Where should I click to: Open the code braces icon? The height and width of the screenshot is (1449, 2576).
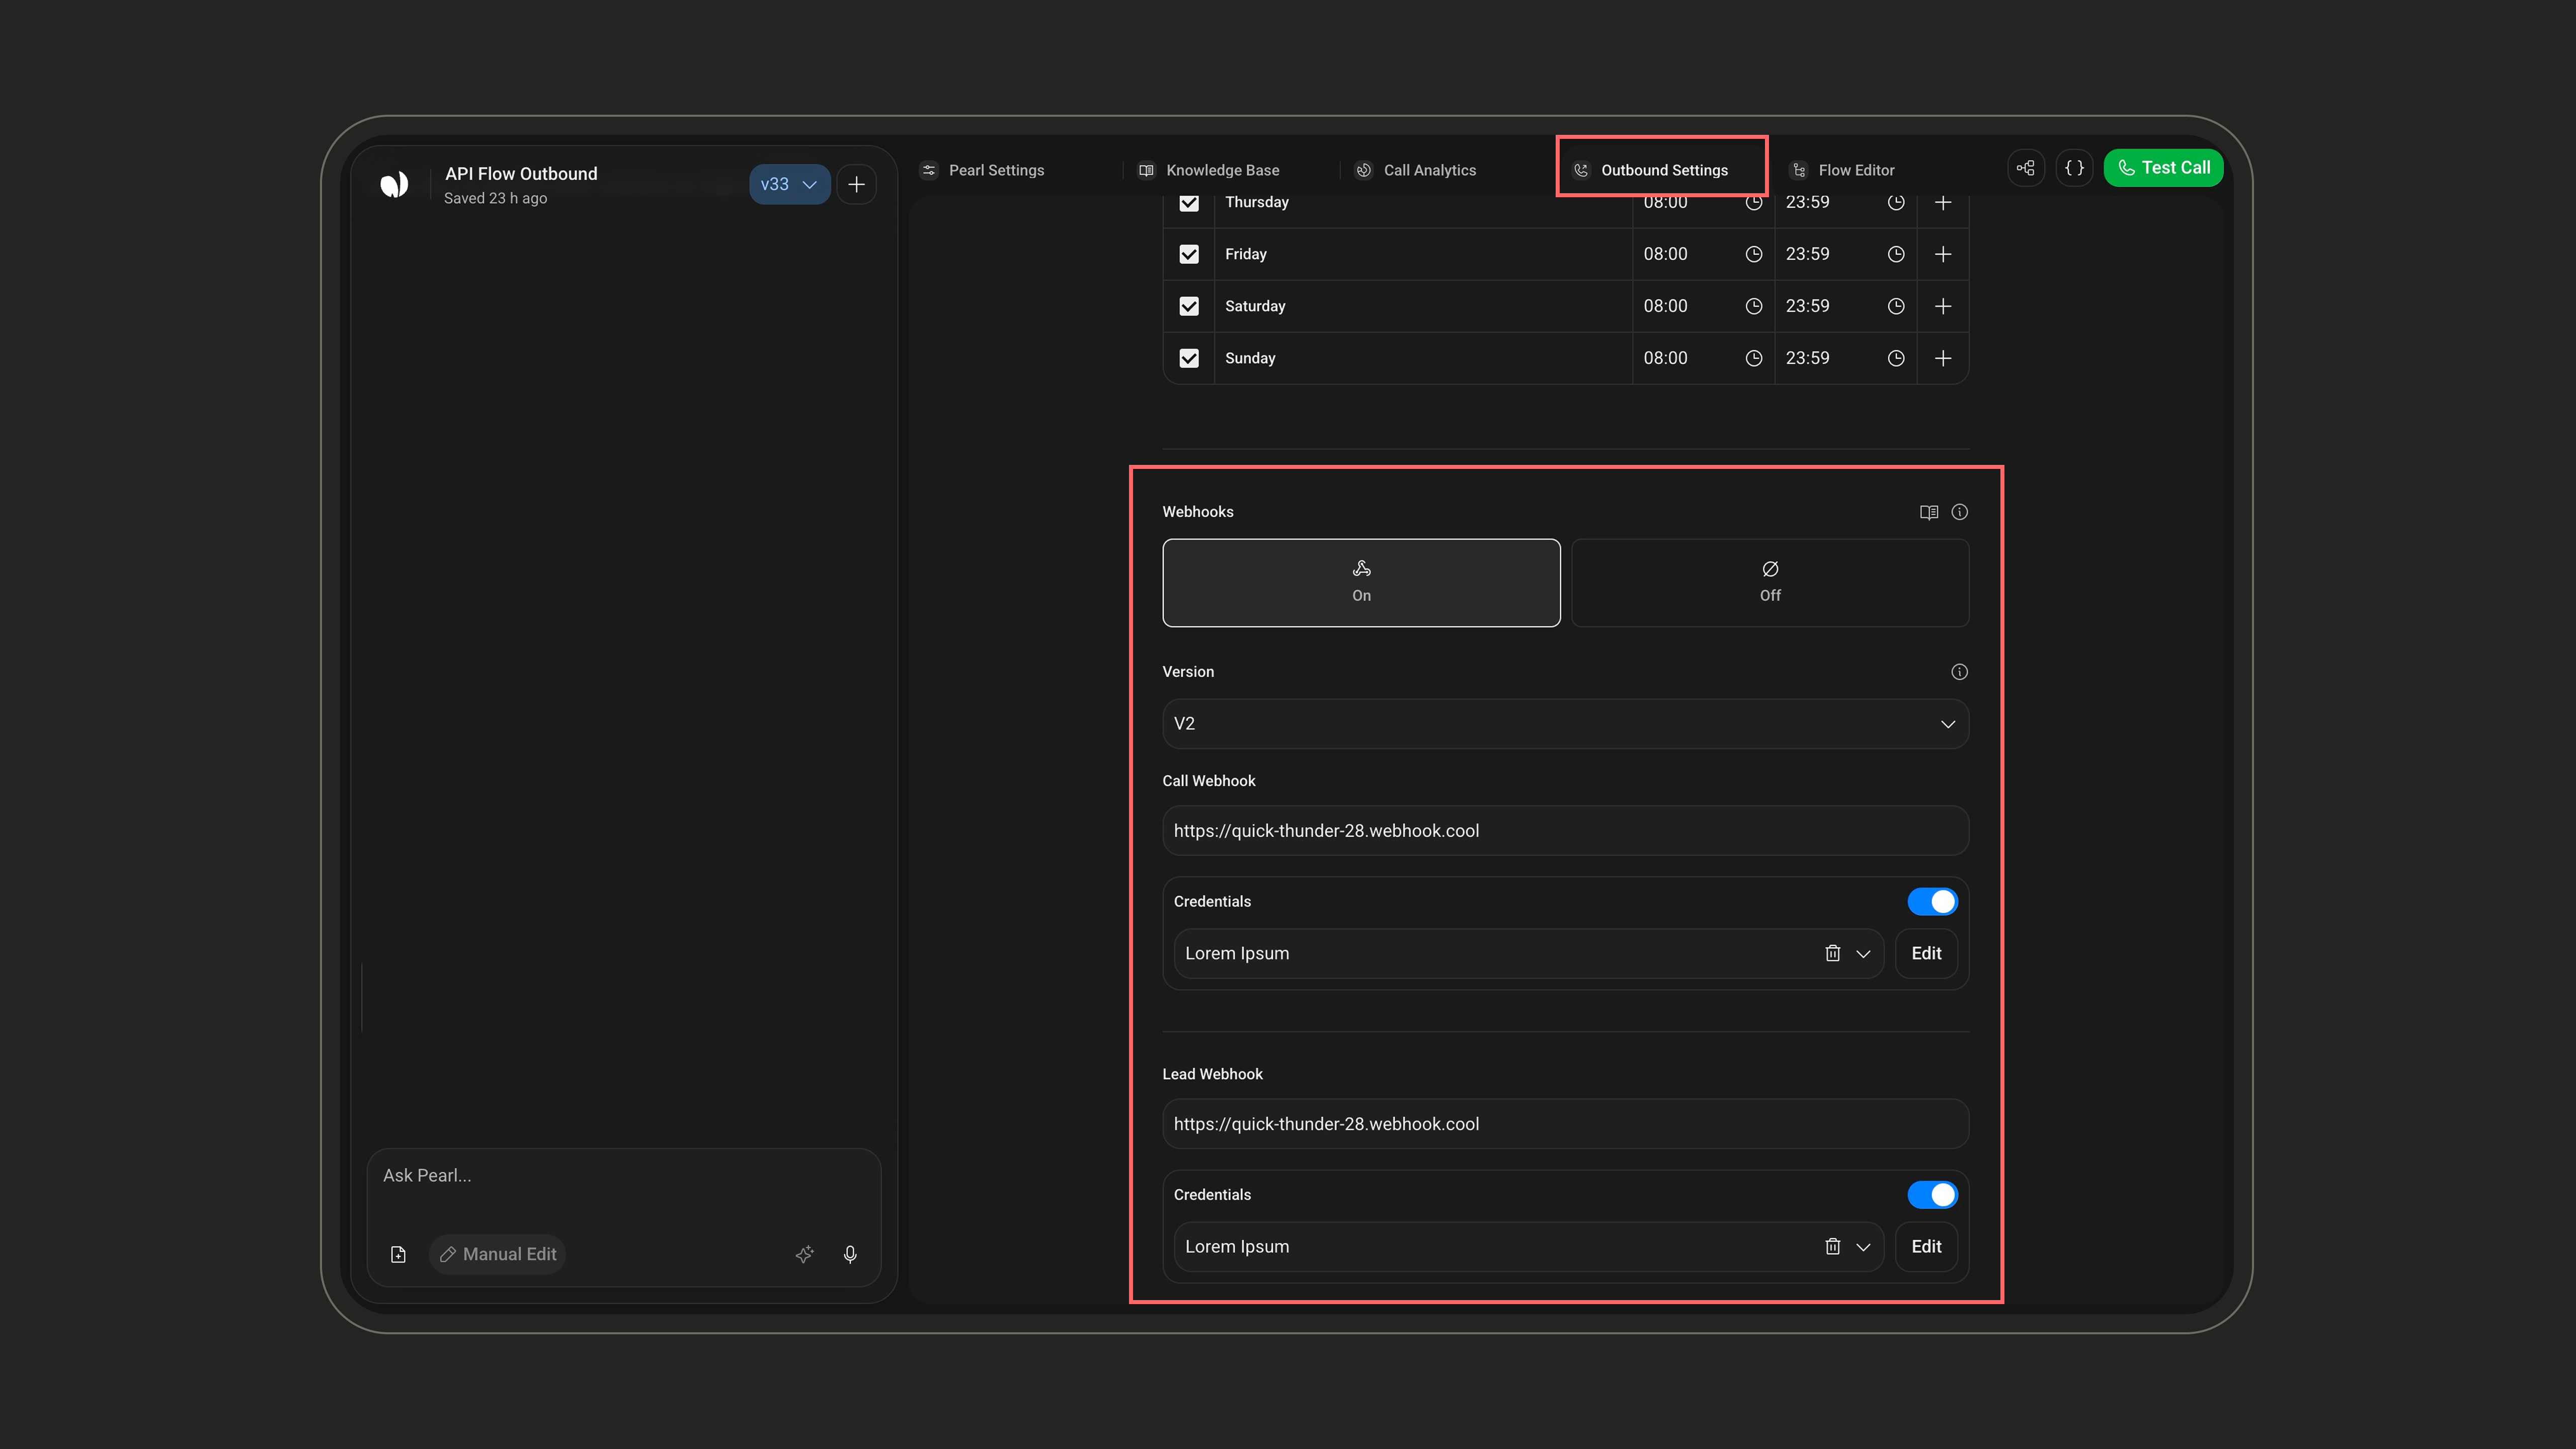[2074, 168]
